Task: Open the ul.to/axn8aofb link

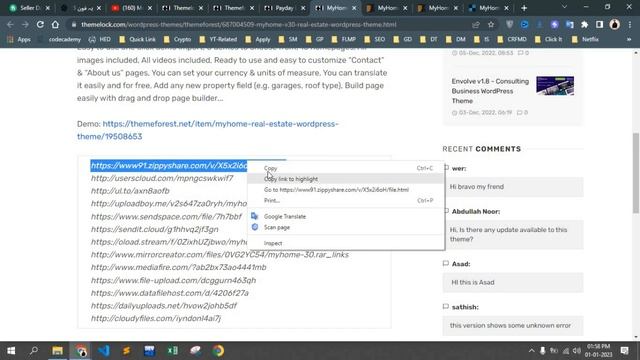Action: tap(130, 191)
